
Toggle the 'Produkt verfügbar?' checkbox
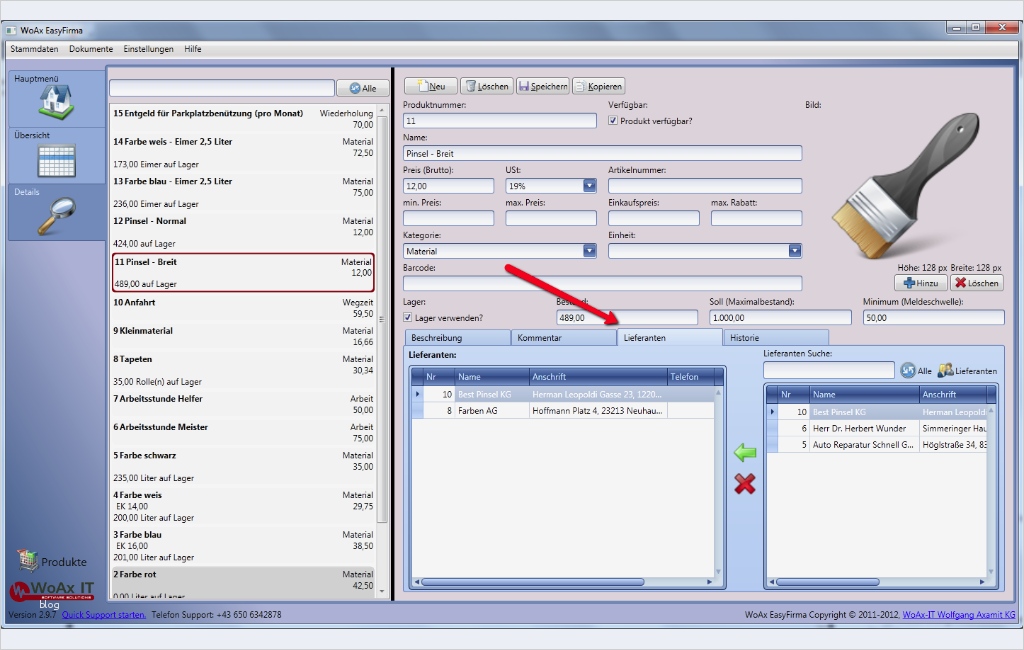pos(614,121)
